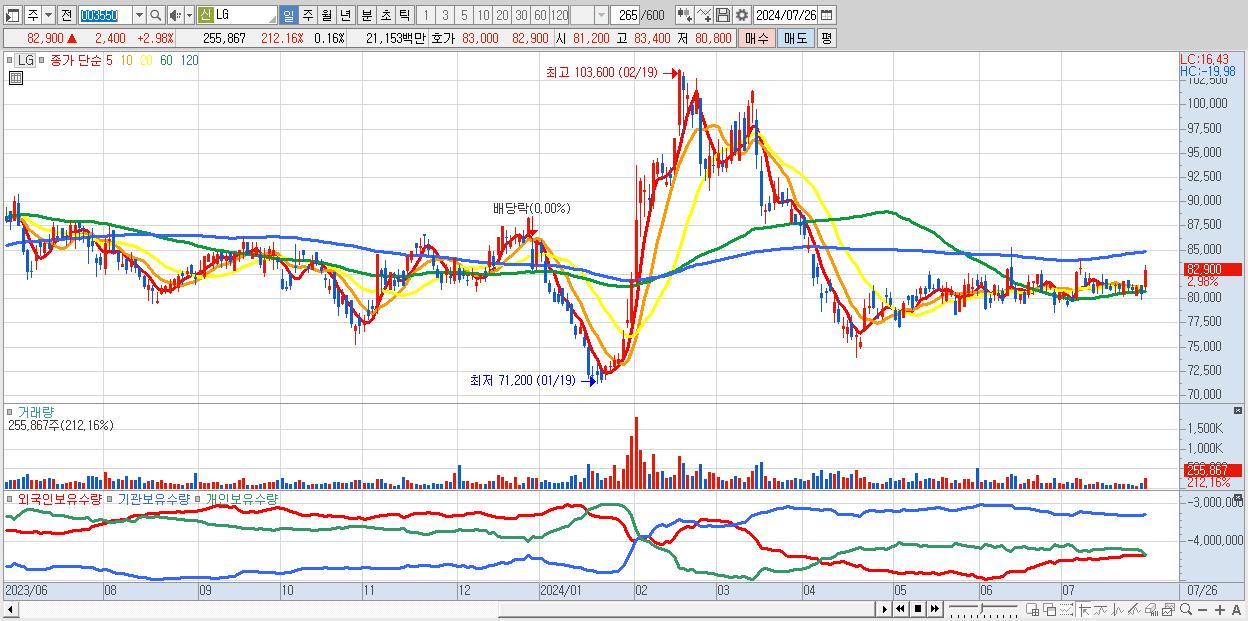This screenshot has width=1248, height=621.
Task: Select the yearly (년) period toggle
Action: (345, 15)
